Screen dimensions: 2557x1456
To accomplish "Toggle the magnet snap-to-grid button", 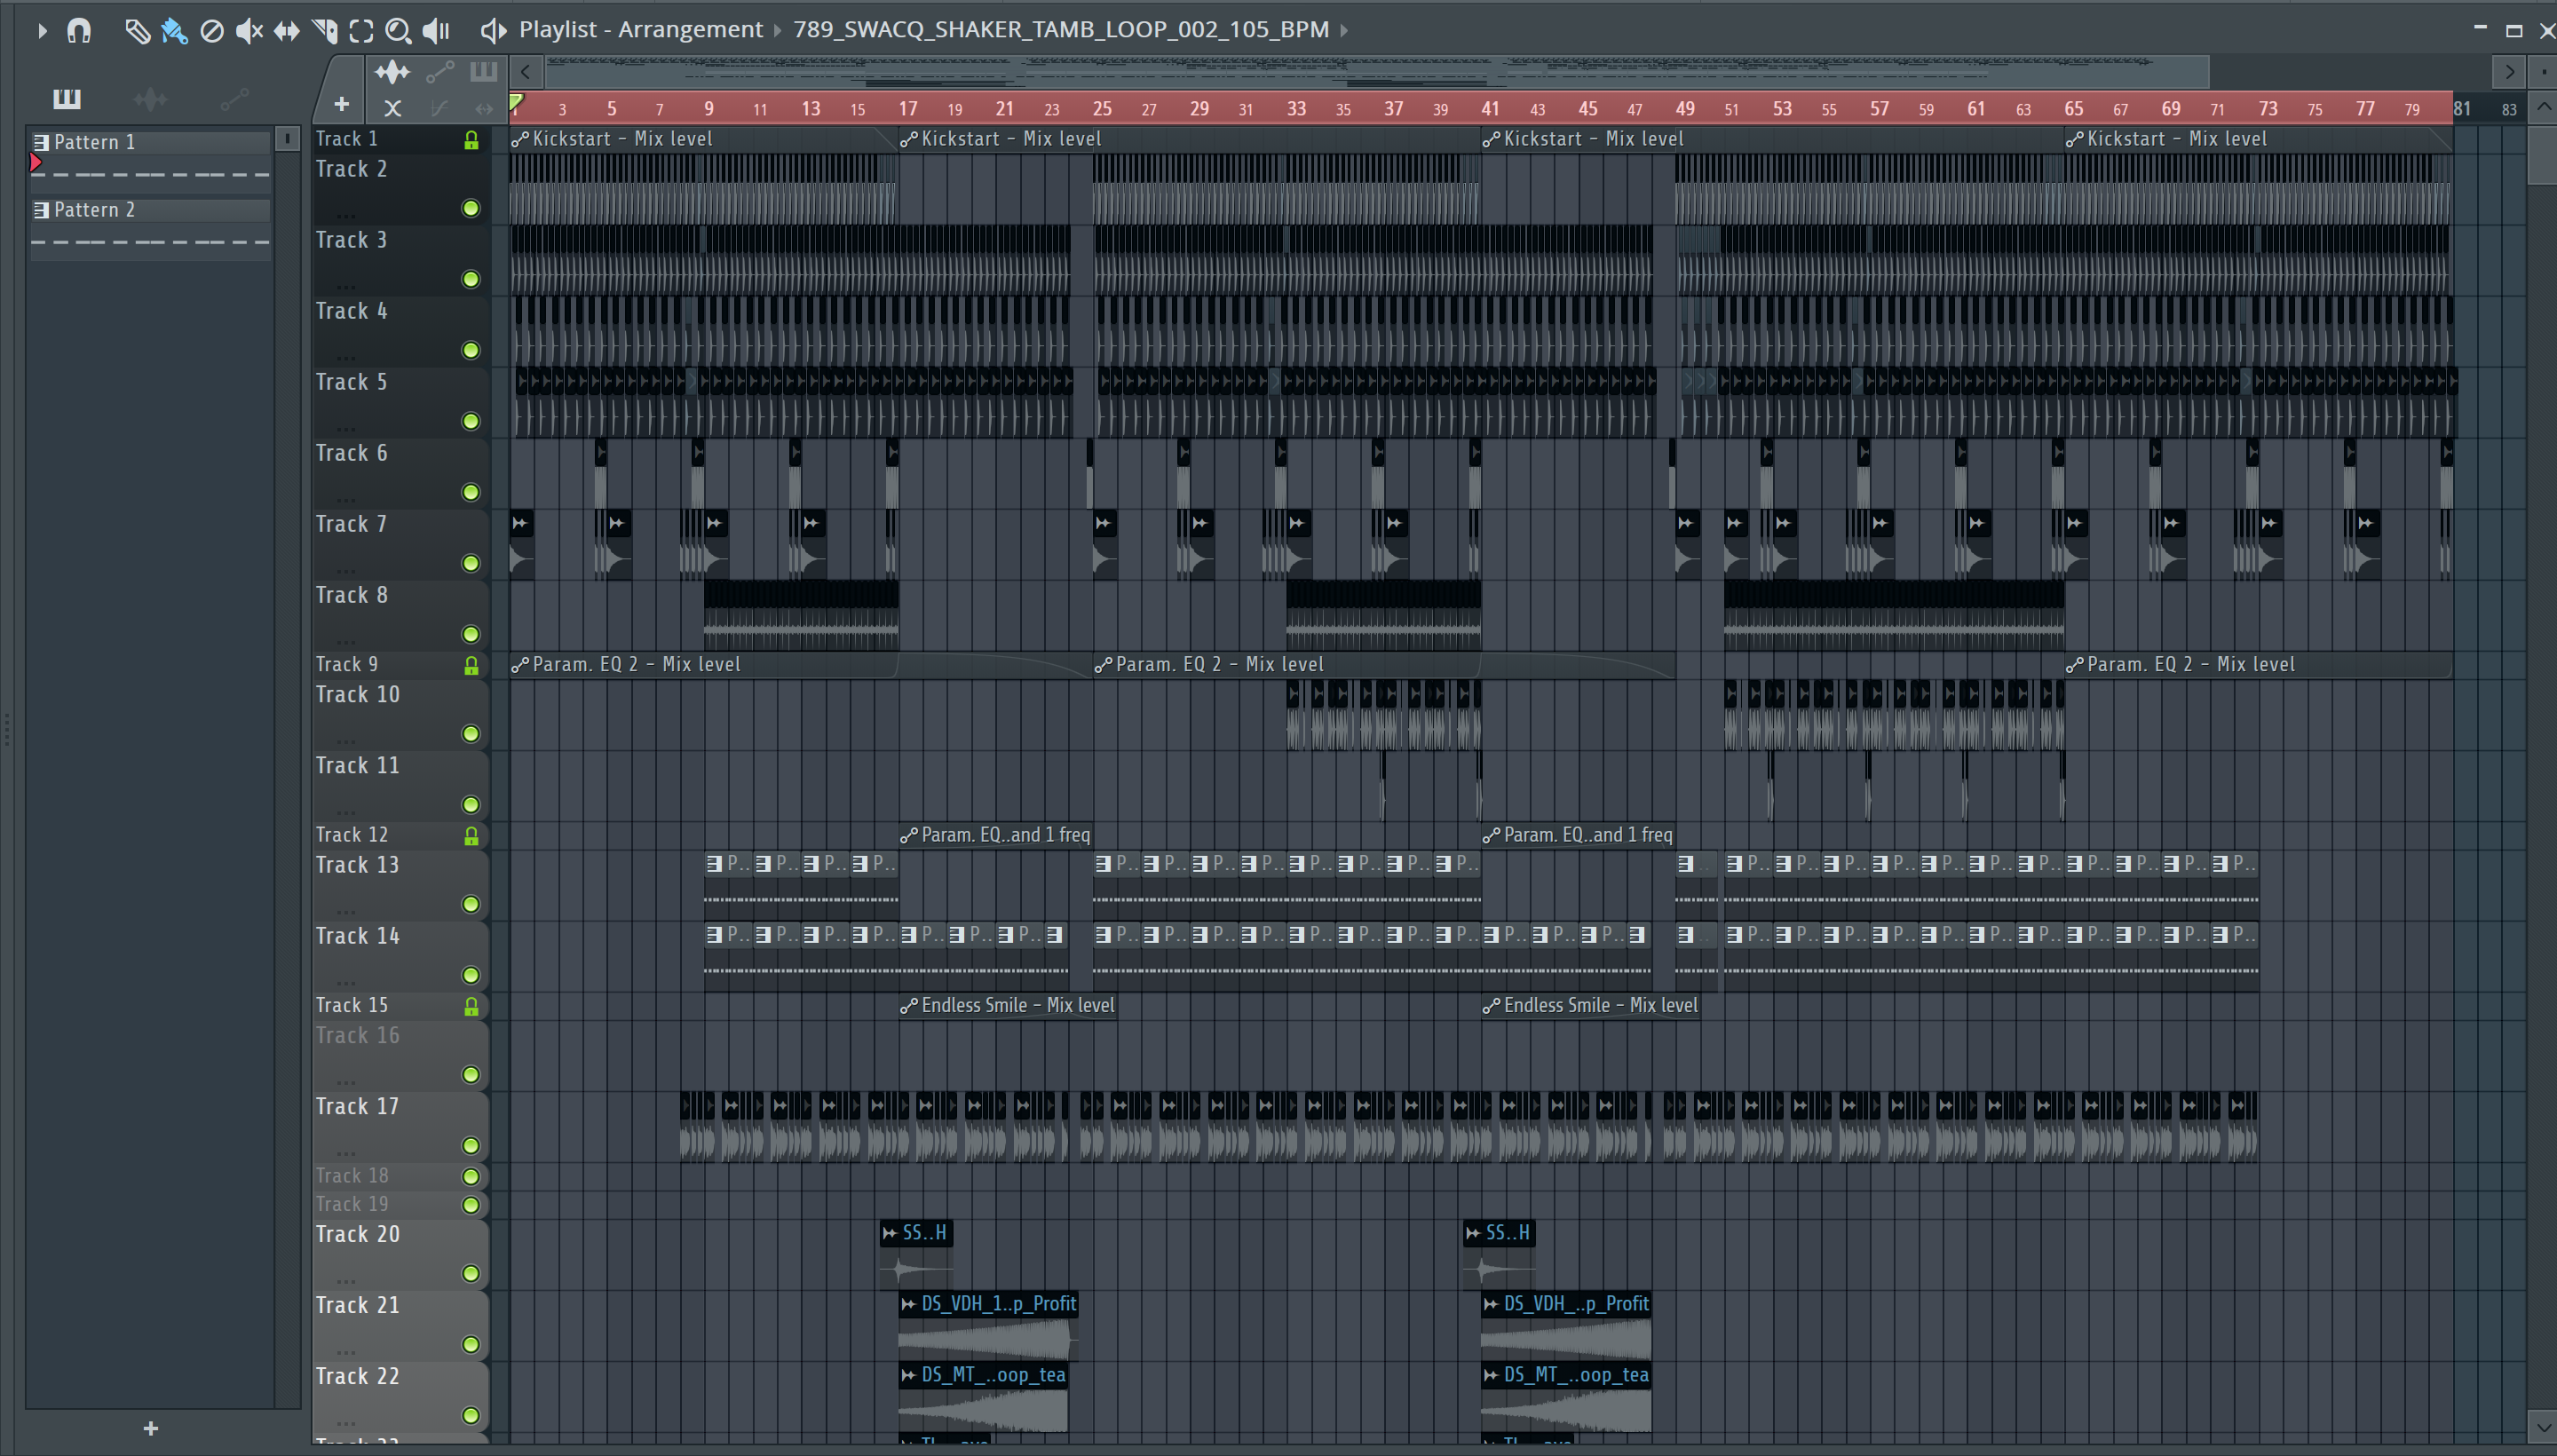I will [79, 31].
